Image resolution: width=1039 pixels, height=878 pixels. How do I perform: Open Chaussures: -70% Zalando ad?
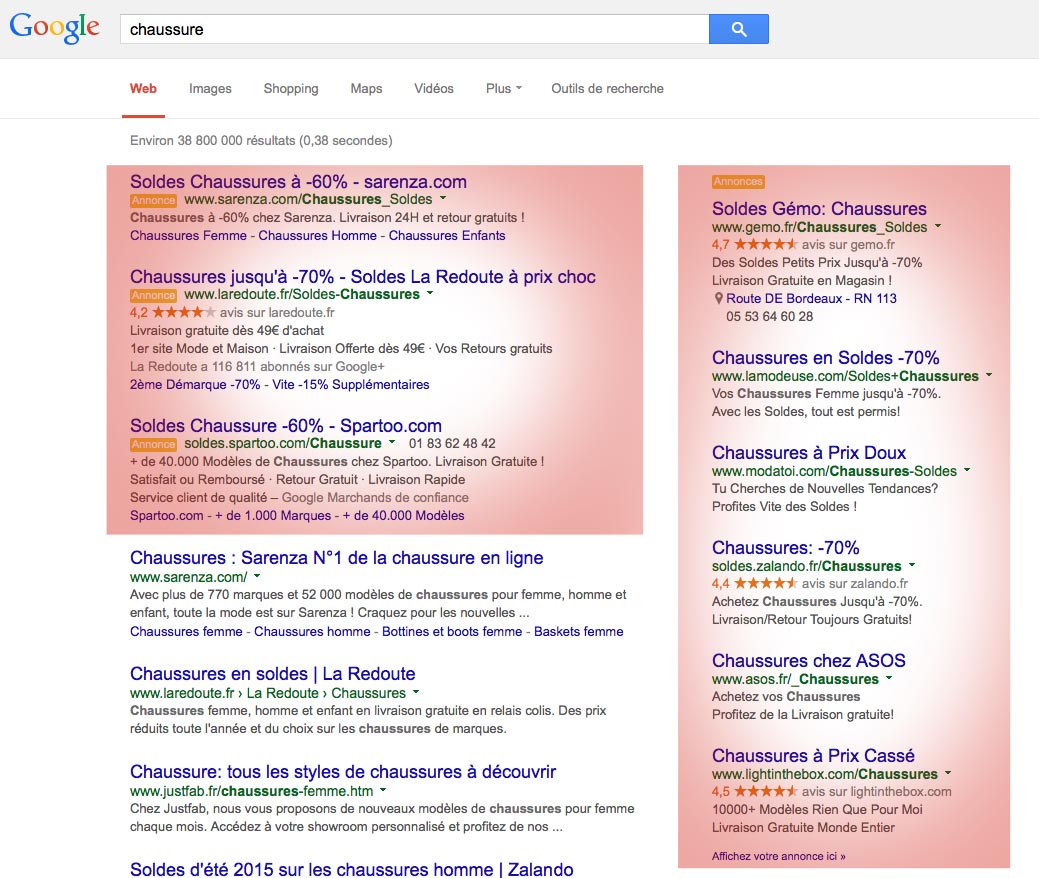[x=785, y=548]
